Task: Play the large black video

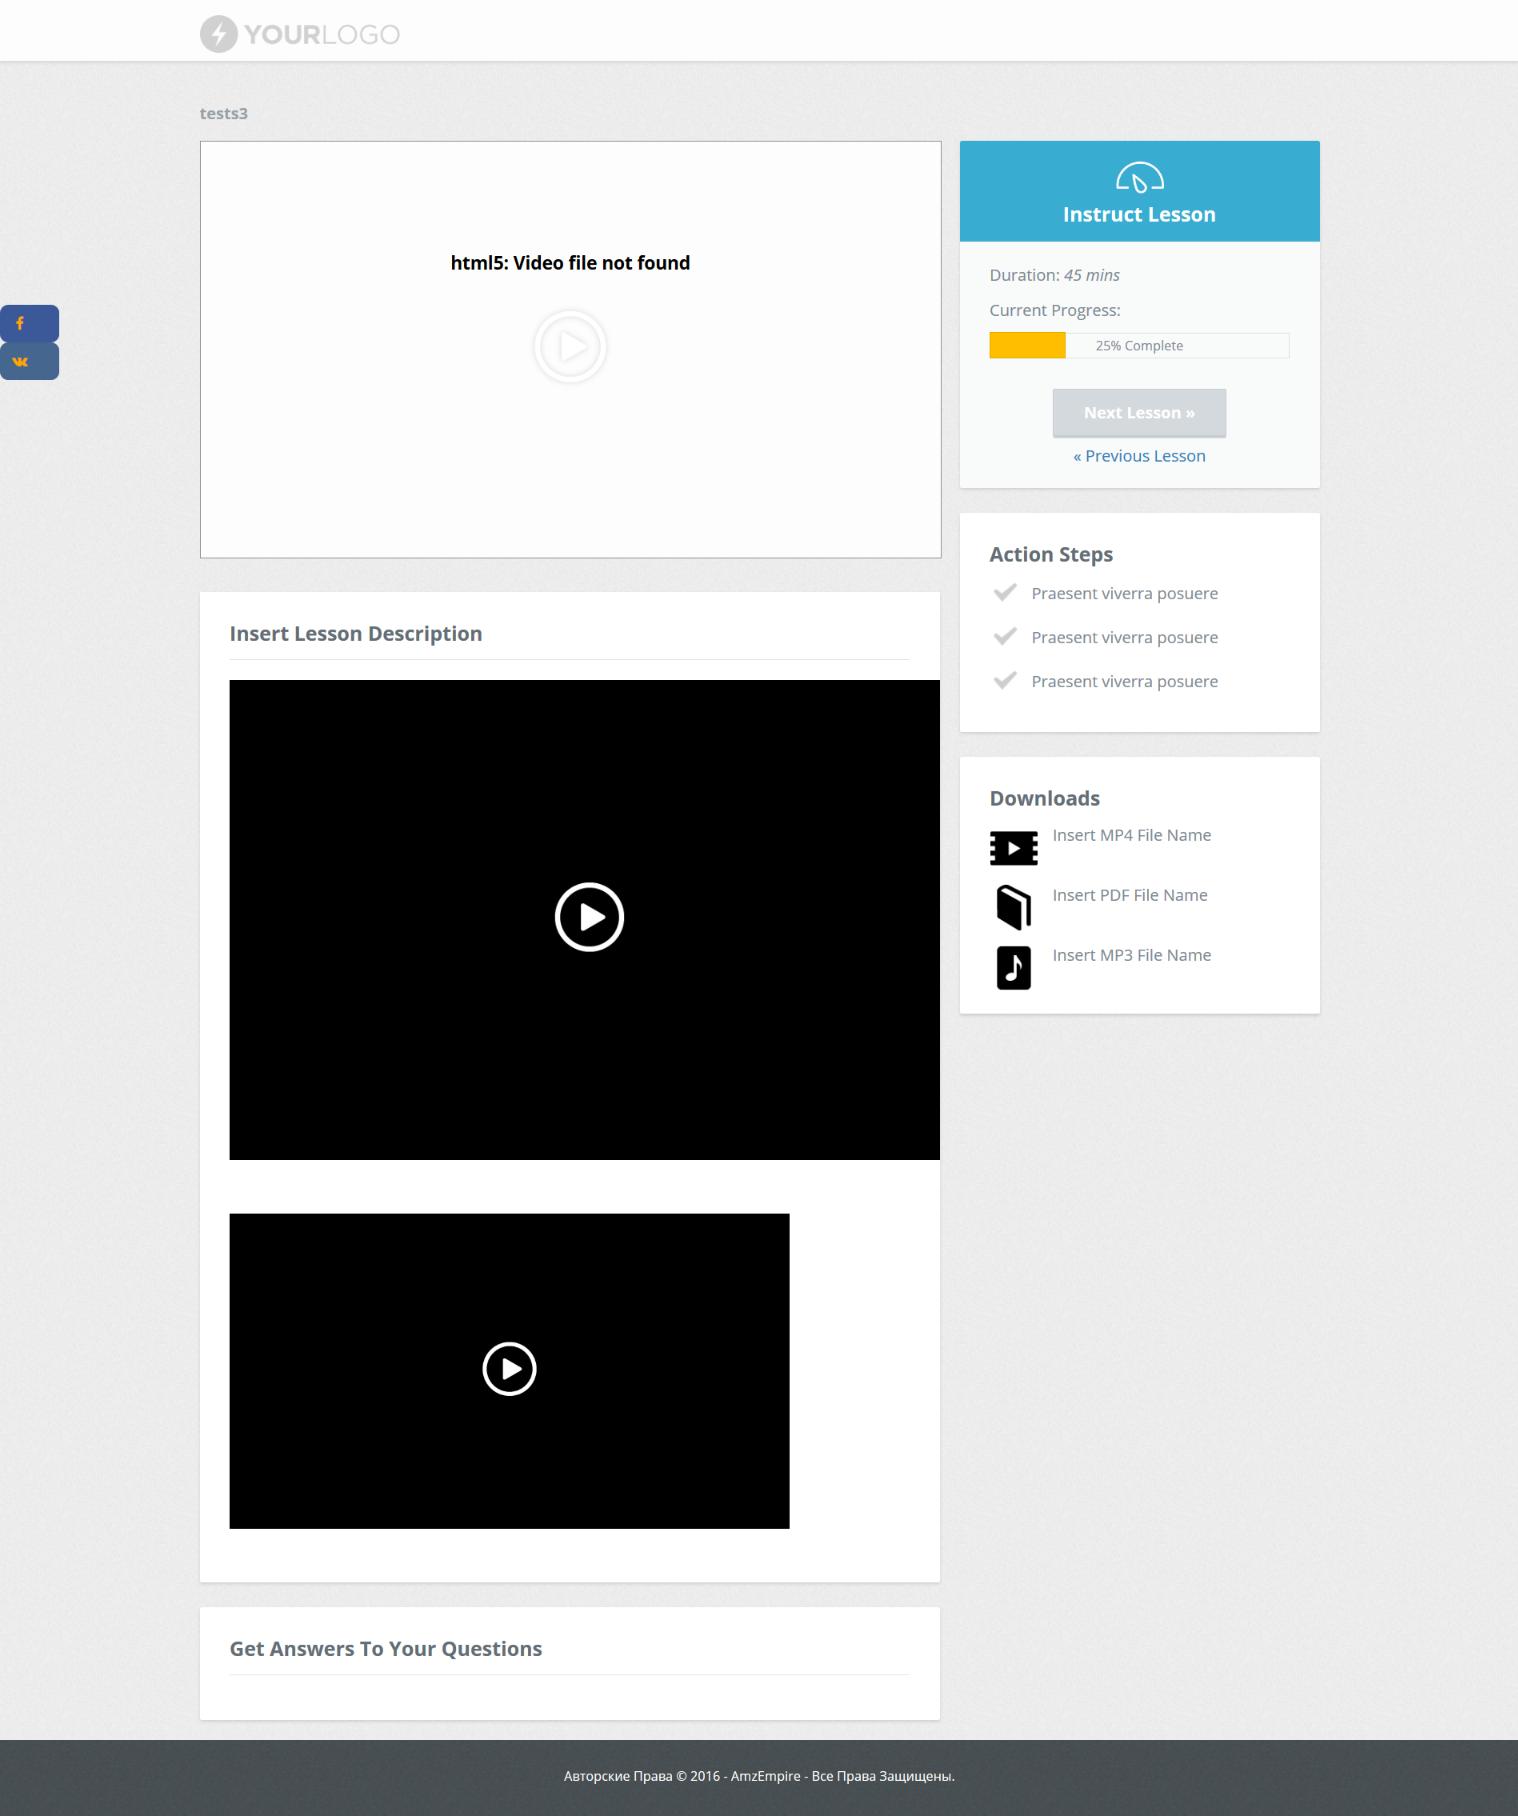Action: (589, 917)
